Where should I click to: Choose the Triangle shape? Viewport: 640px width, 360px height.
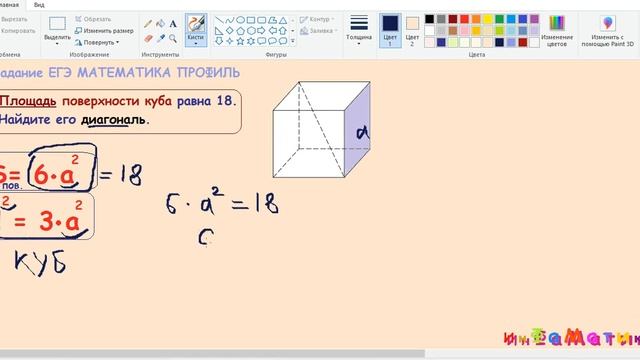(283, 20)
